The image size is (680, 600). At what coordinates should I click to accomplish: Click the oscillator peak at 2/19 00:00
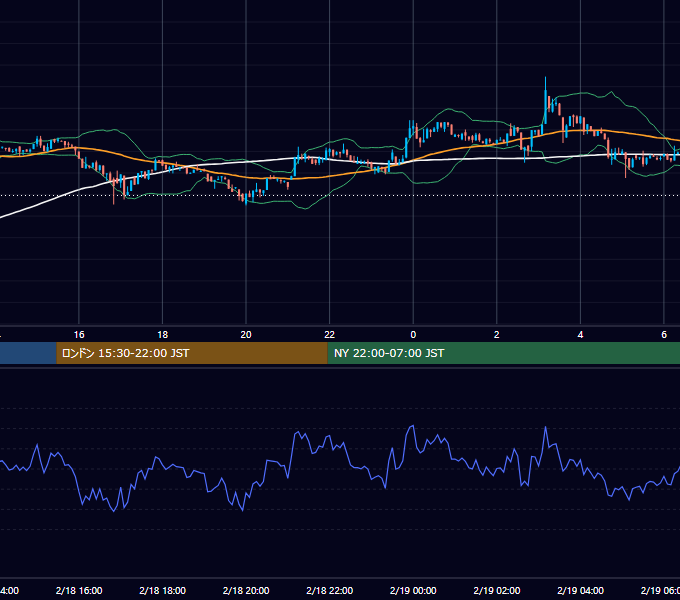tap(412, 427)
